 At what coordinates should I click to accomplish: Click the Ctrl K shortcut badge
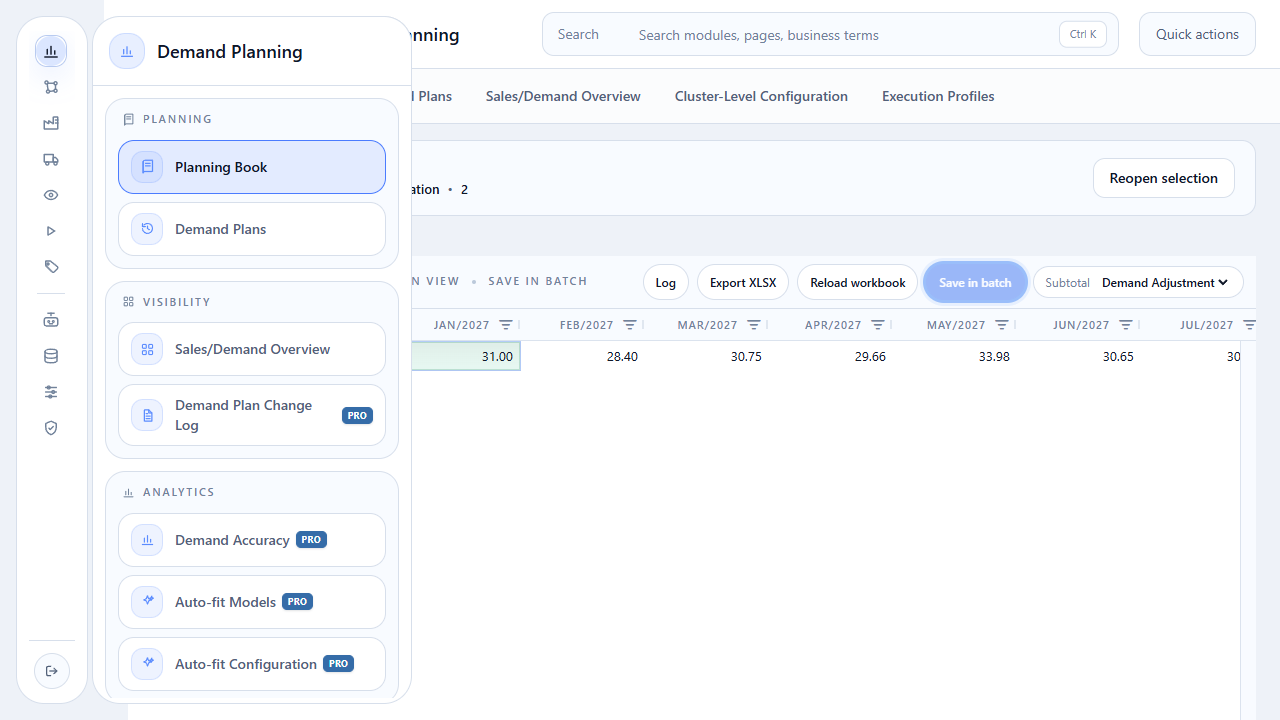[x=1083, y=34]
